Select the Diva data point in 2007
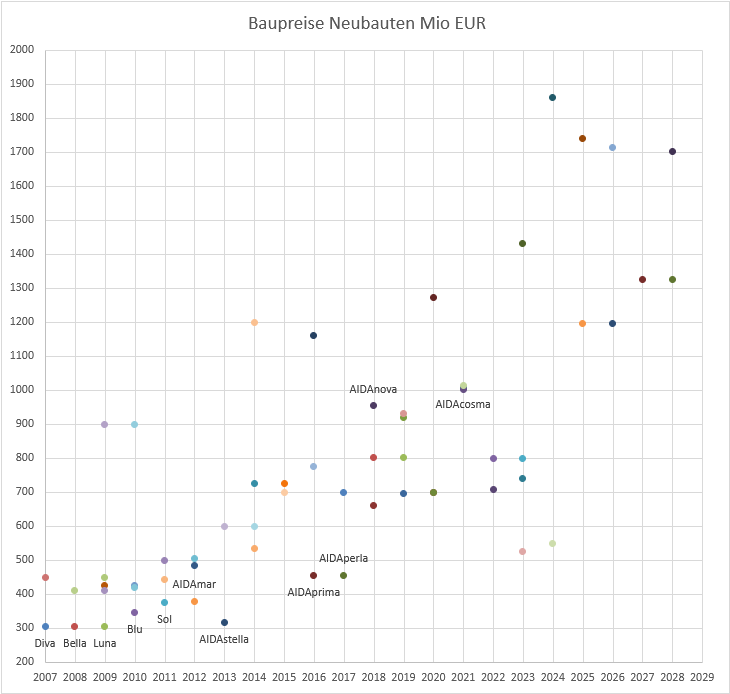The image size is (730, 694). click(x=45, y=626)
